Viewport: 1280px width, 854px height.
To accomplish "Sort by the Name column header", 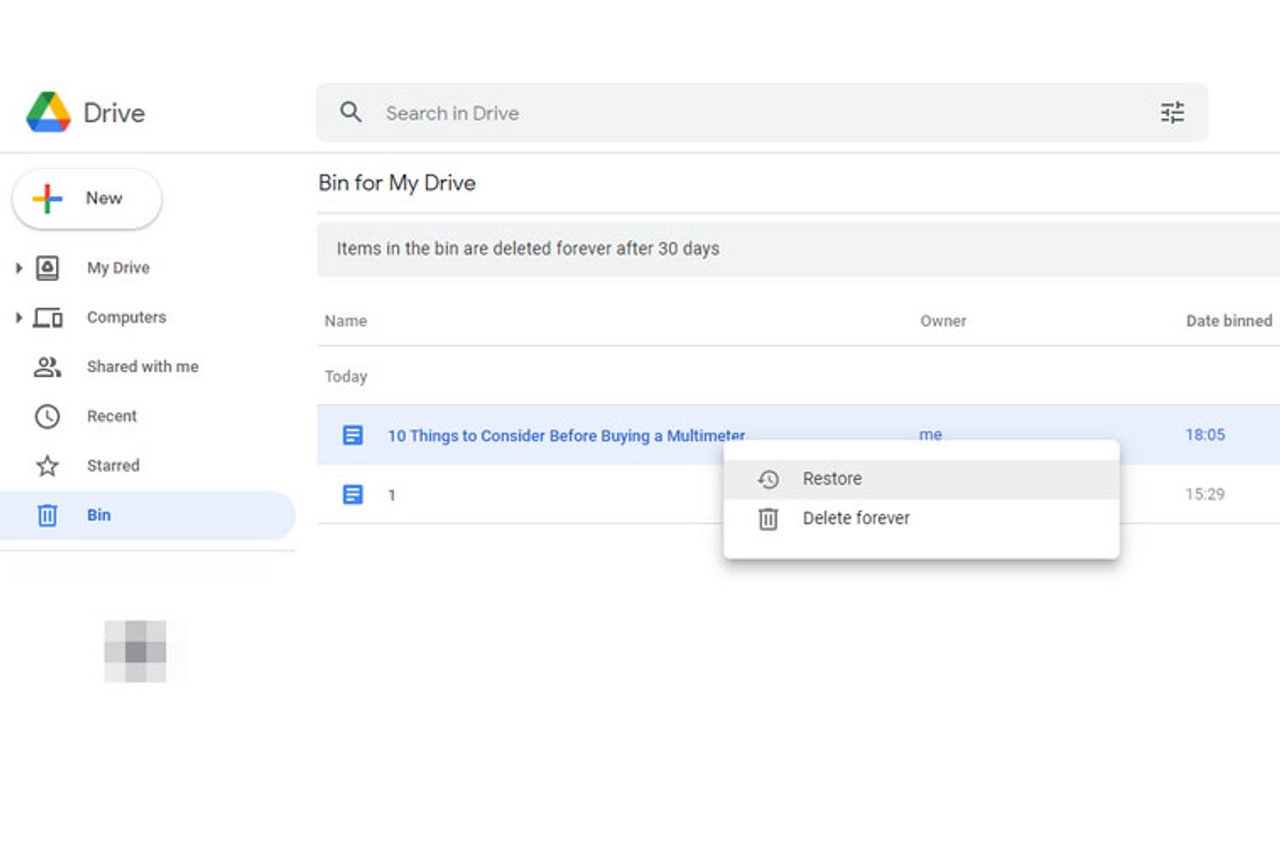I will (346, 321).
